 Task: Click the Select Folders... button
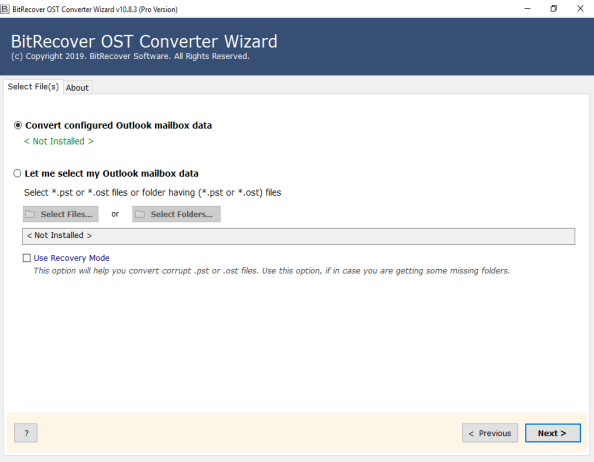(x=176, y=214)
